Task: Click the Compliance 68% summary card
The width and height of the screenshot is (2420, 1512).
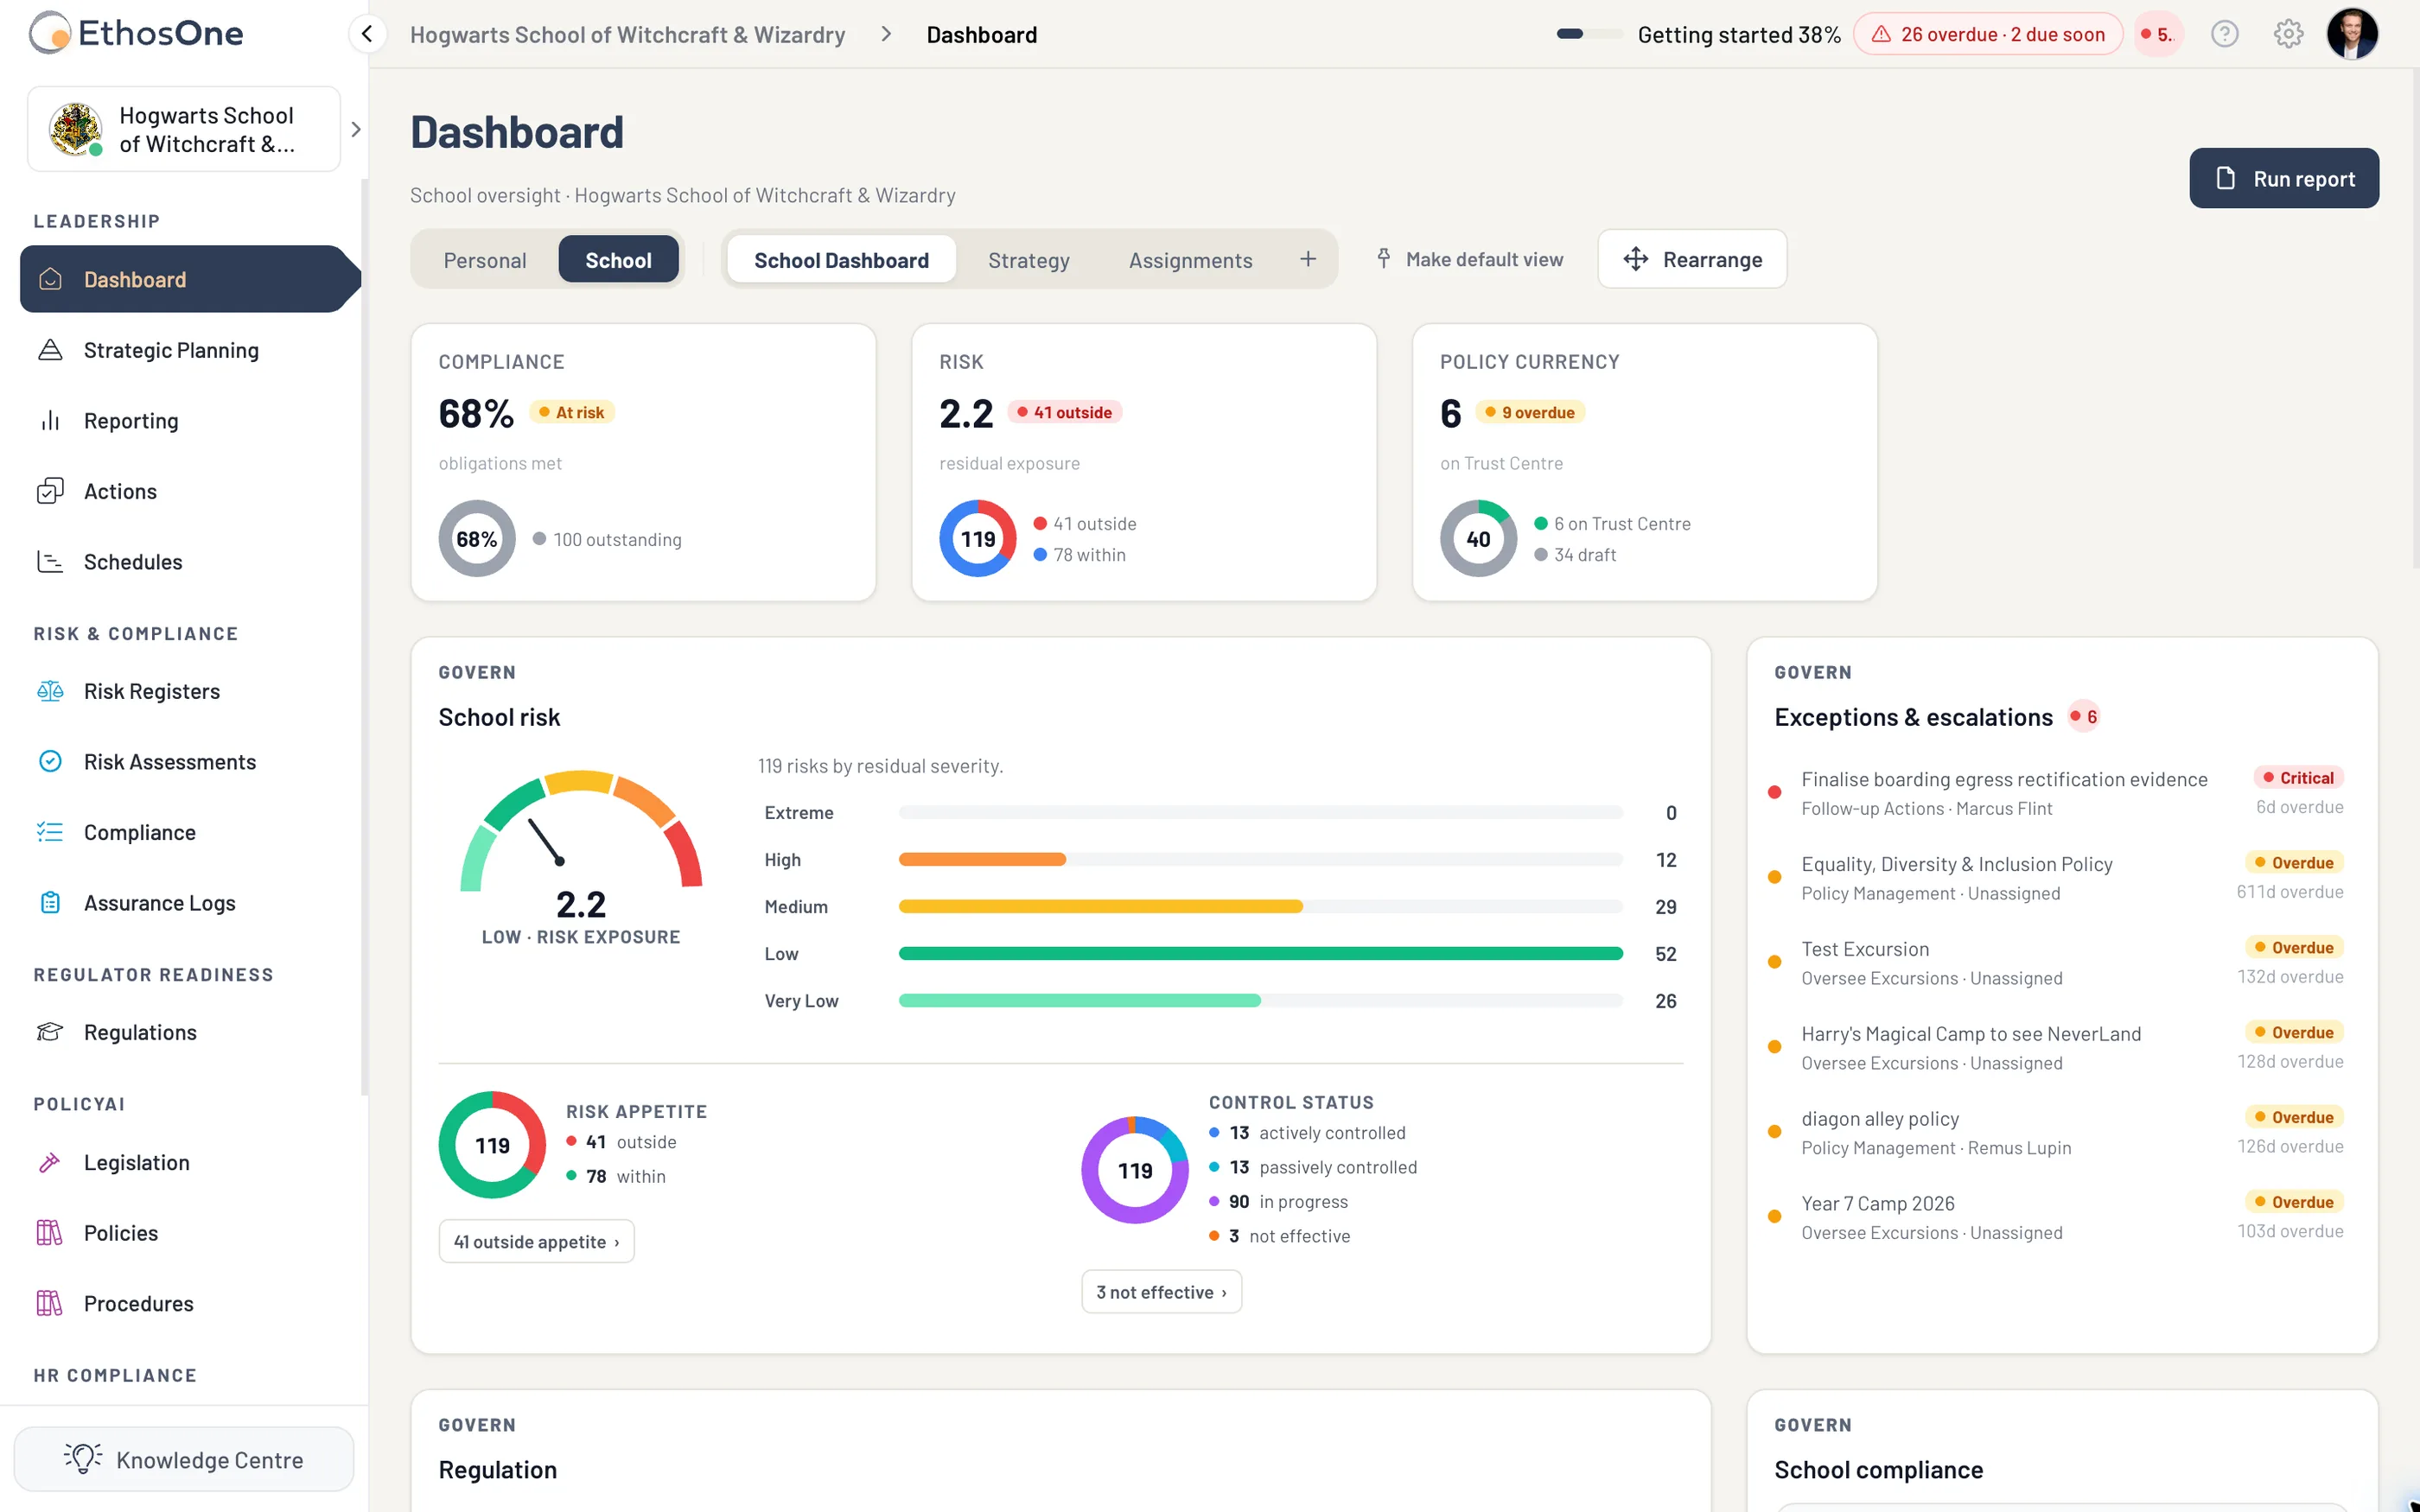Action: [643, 462]
